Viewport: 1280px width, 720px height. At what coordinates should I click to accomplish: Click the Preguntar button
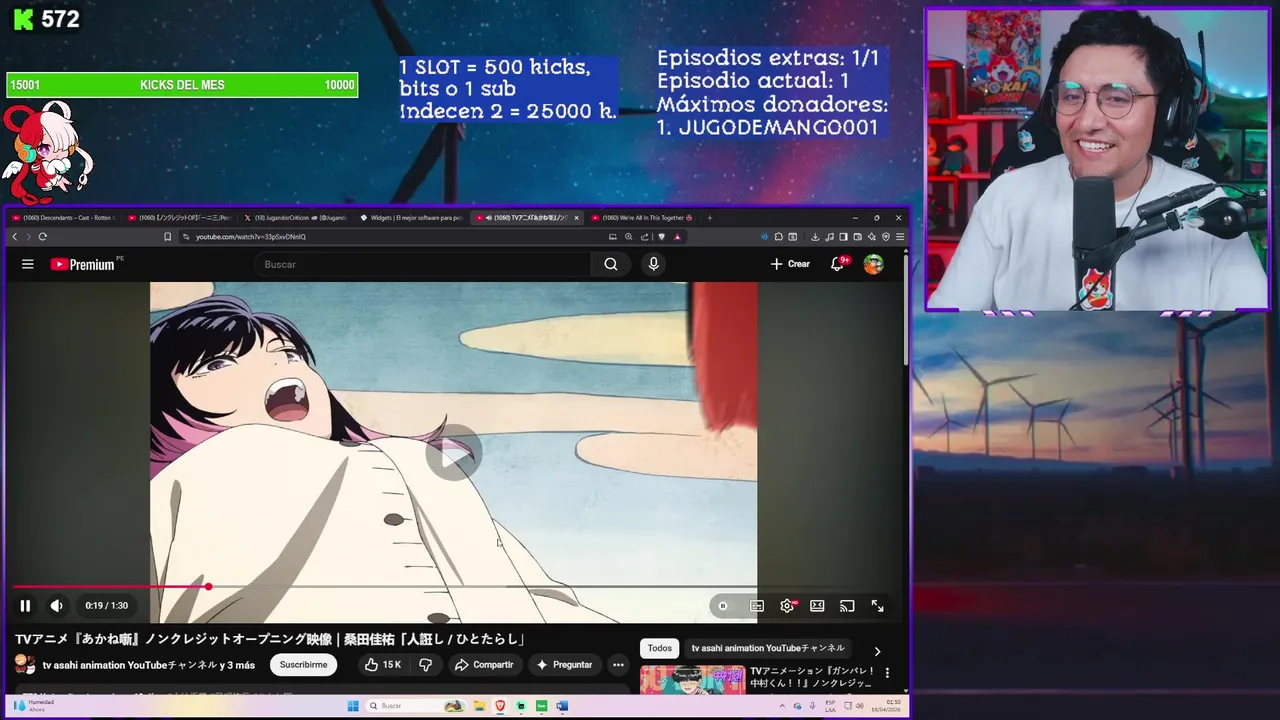coord(564,665)
